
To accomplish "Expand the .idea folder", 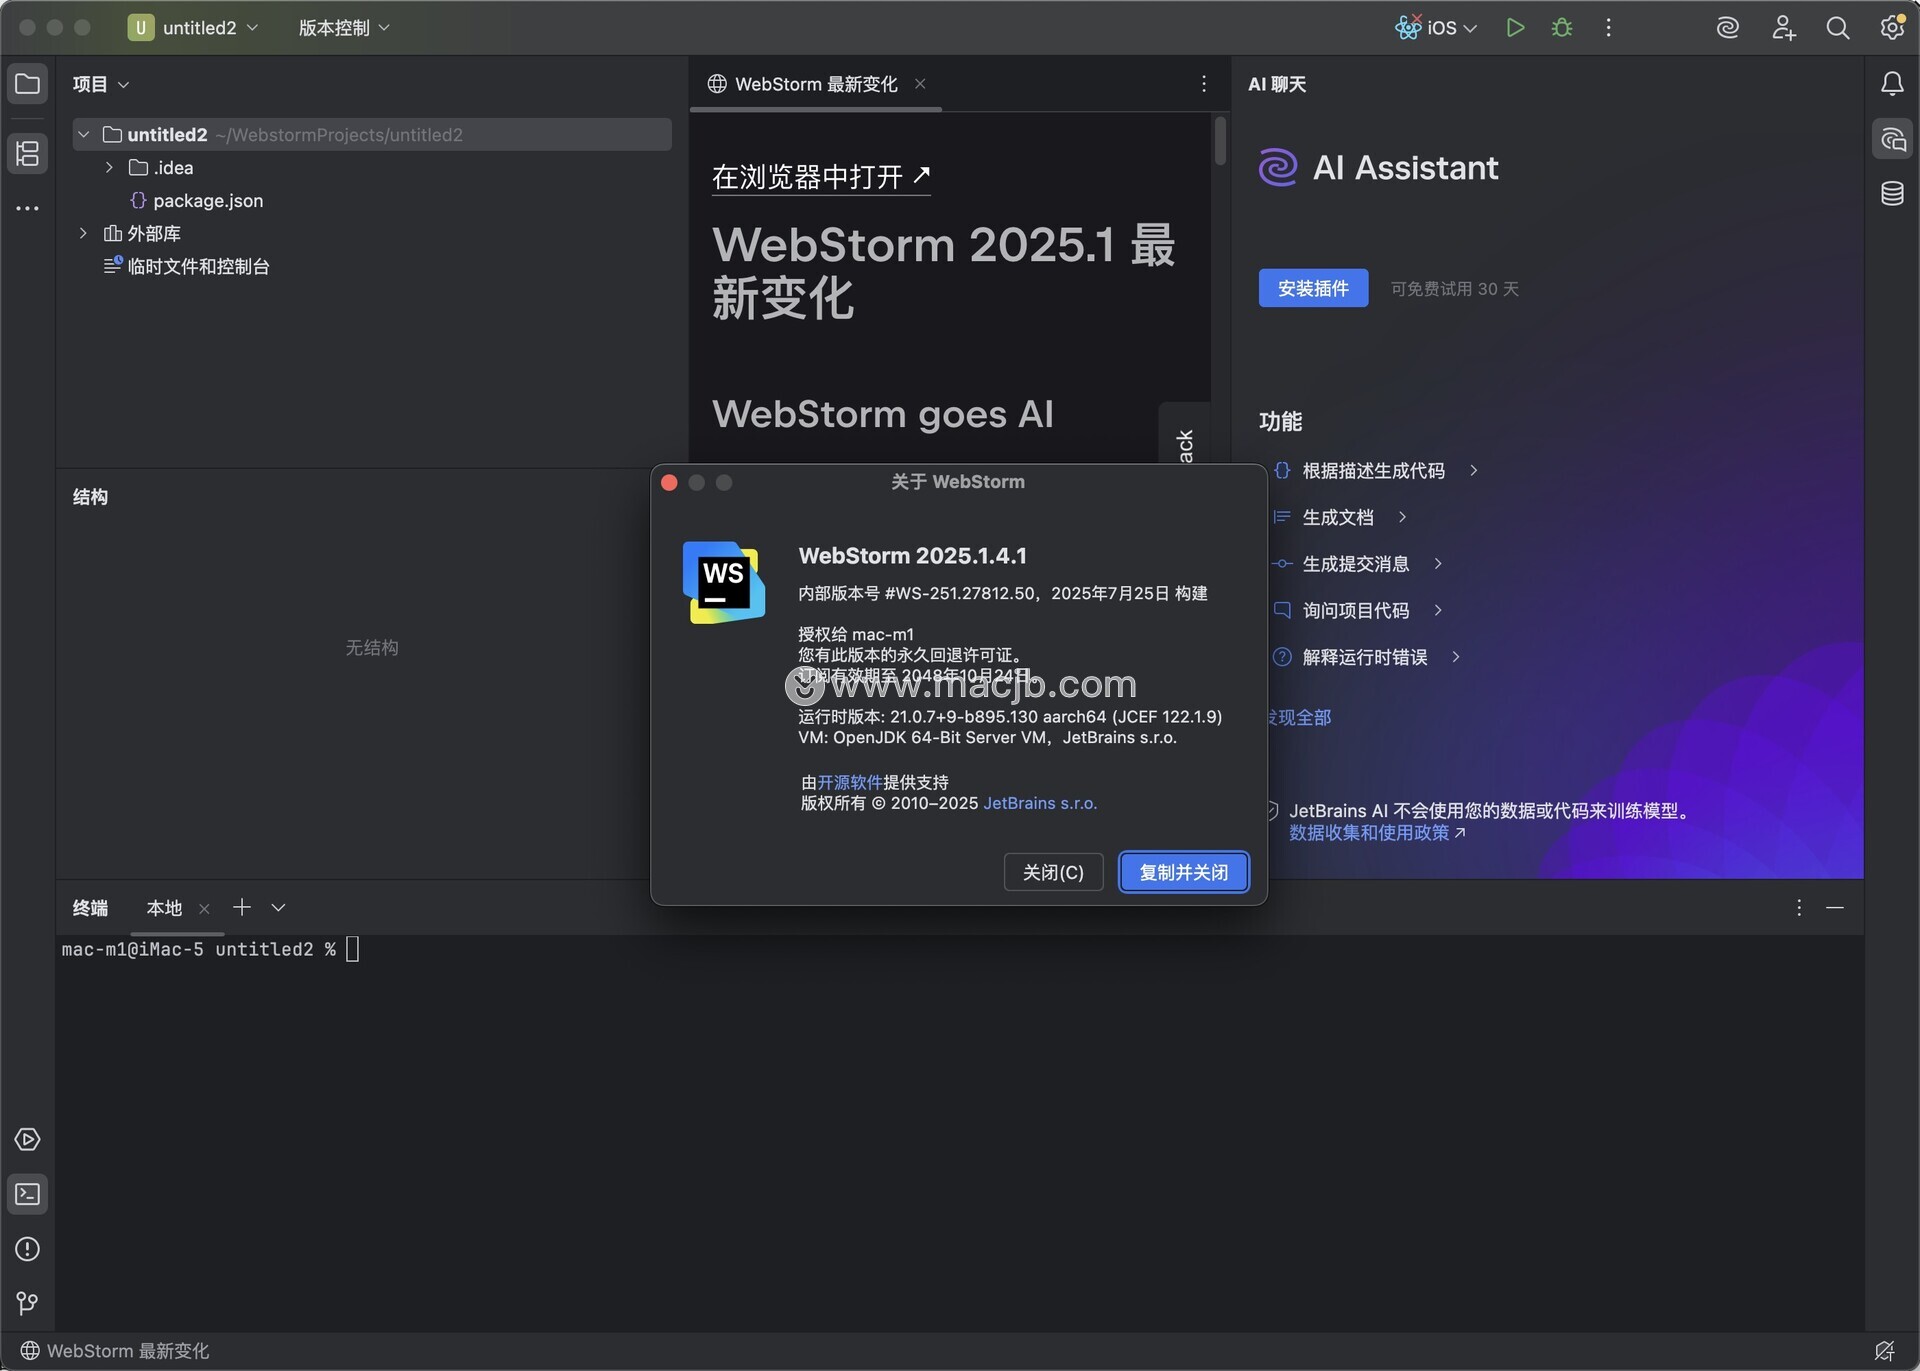I will (109, 168).
